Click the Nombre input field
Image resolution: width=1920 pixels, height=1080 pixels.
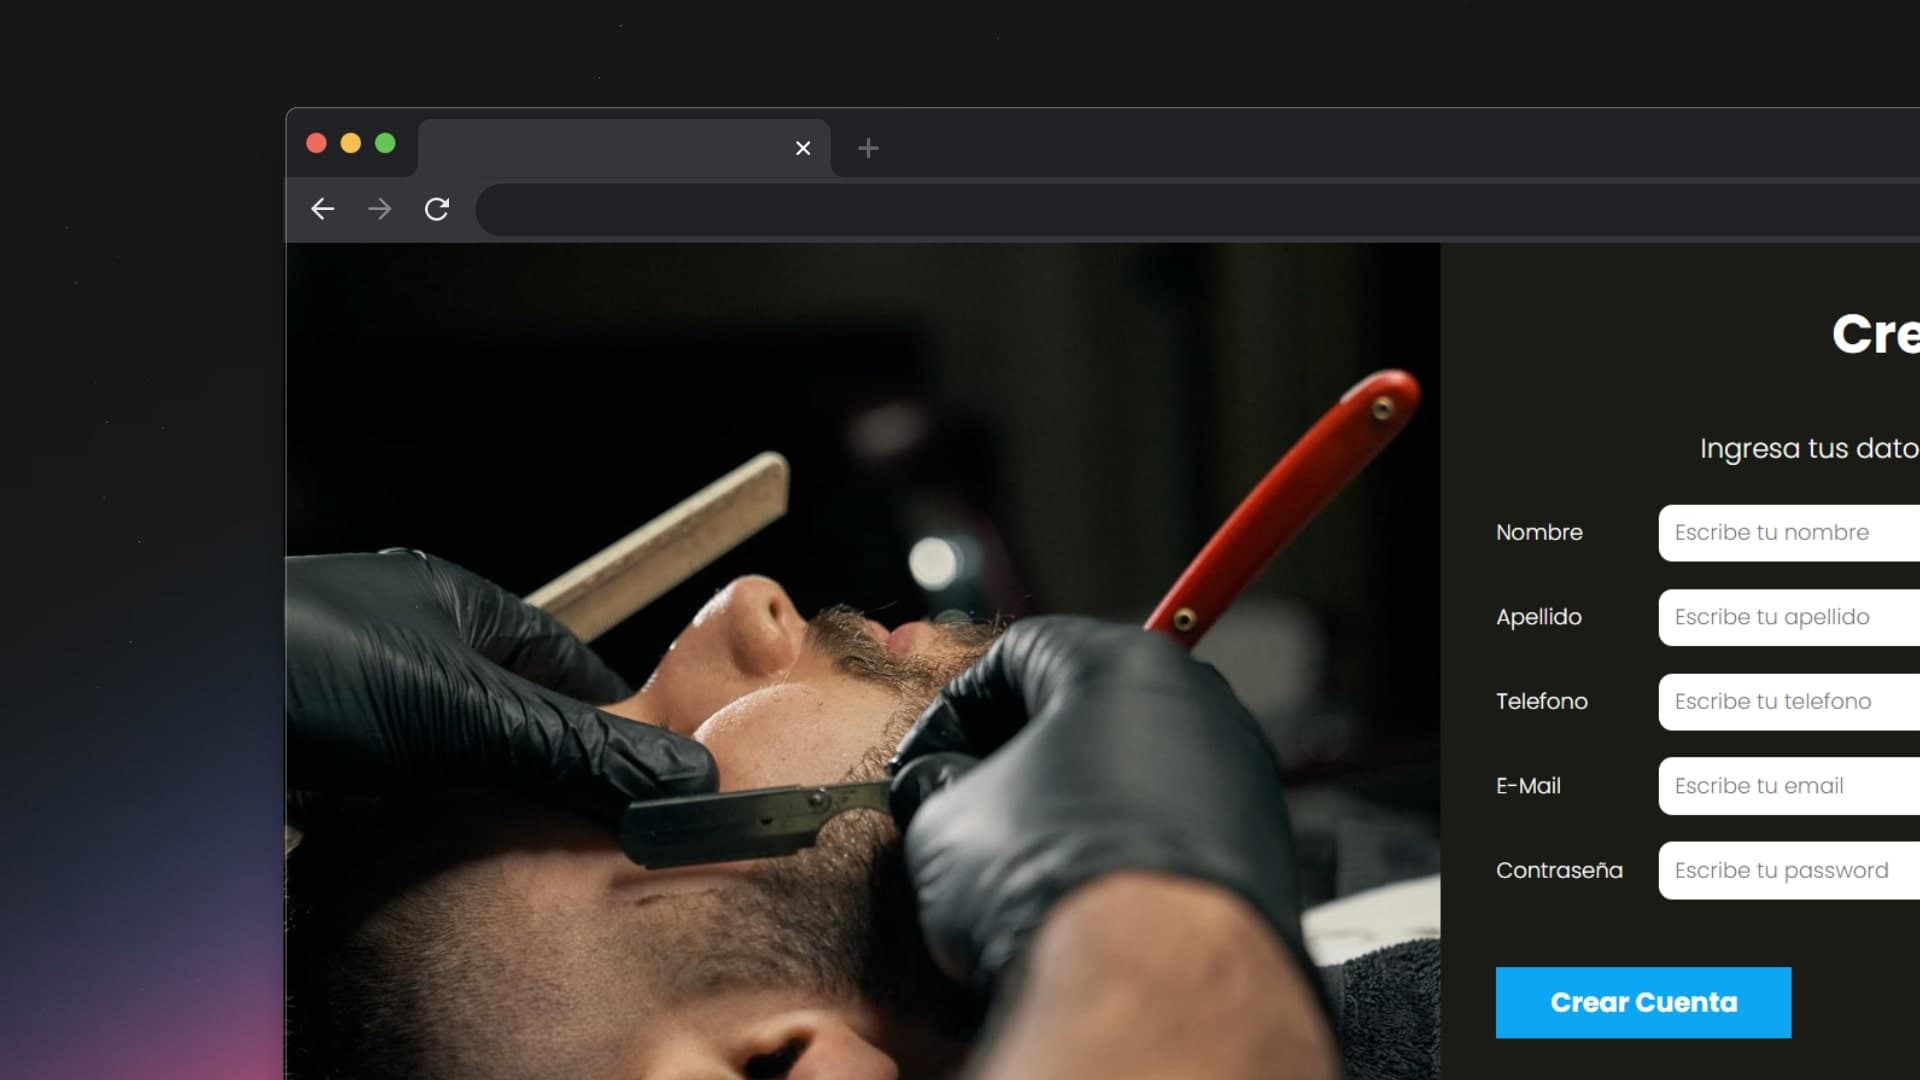[1790, 532]
